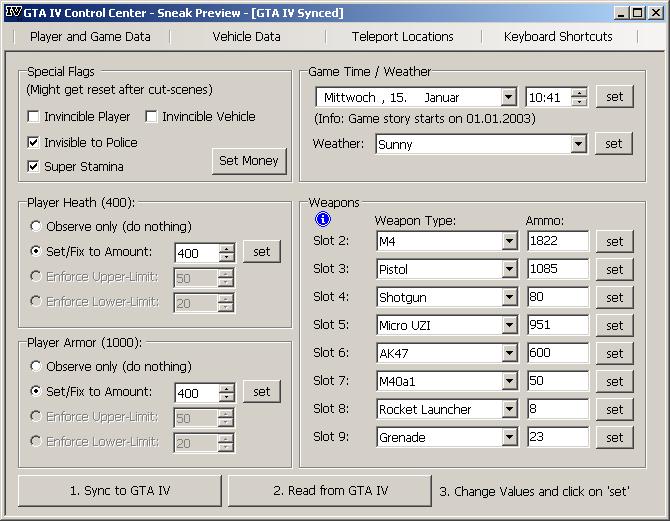Select Set/Fix to Amount for Player Armor

pos(36,391)
